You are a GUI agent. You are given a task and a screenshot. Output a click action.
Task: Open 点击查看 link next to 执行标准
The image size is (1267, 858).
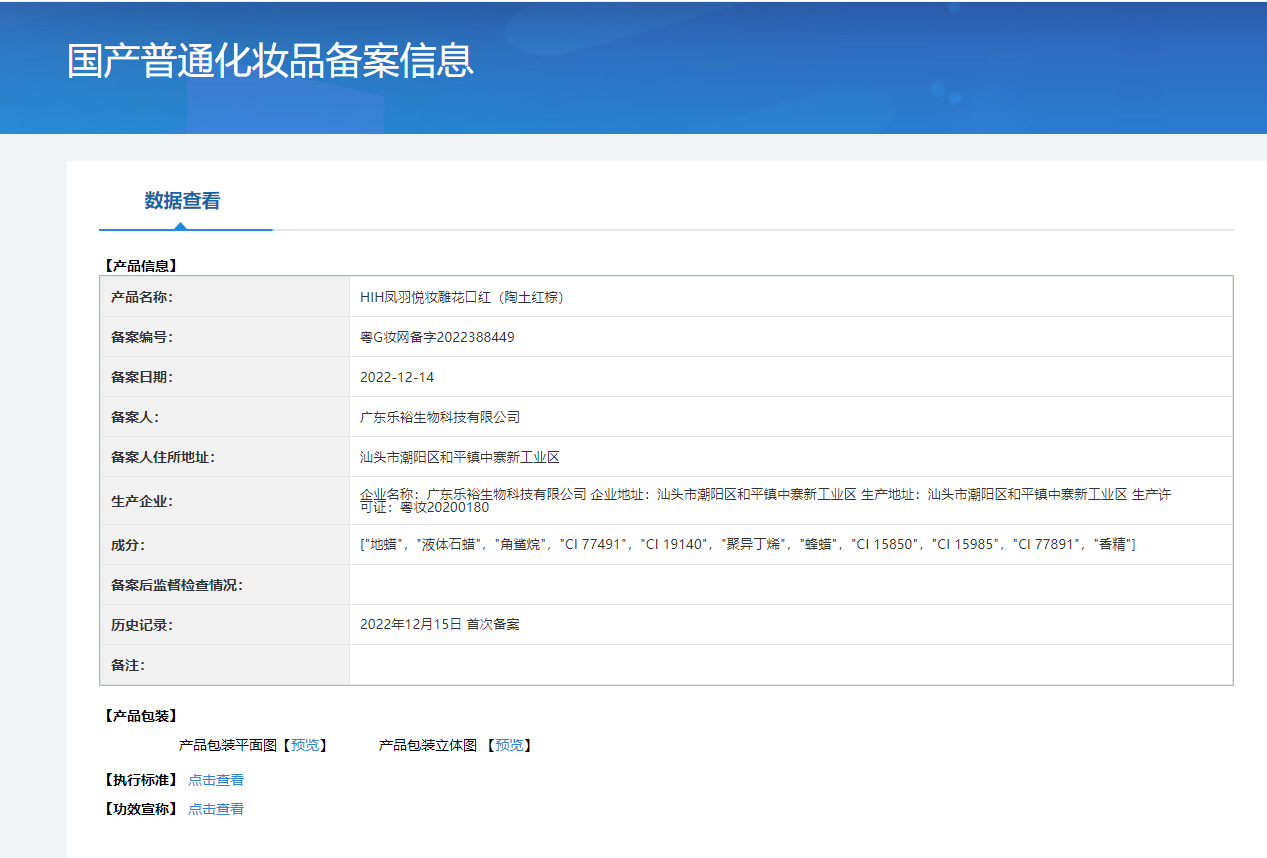(x=216, y=780)
